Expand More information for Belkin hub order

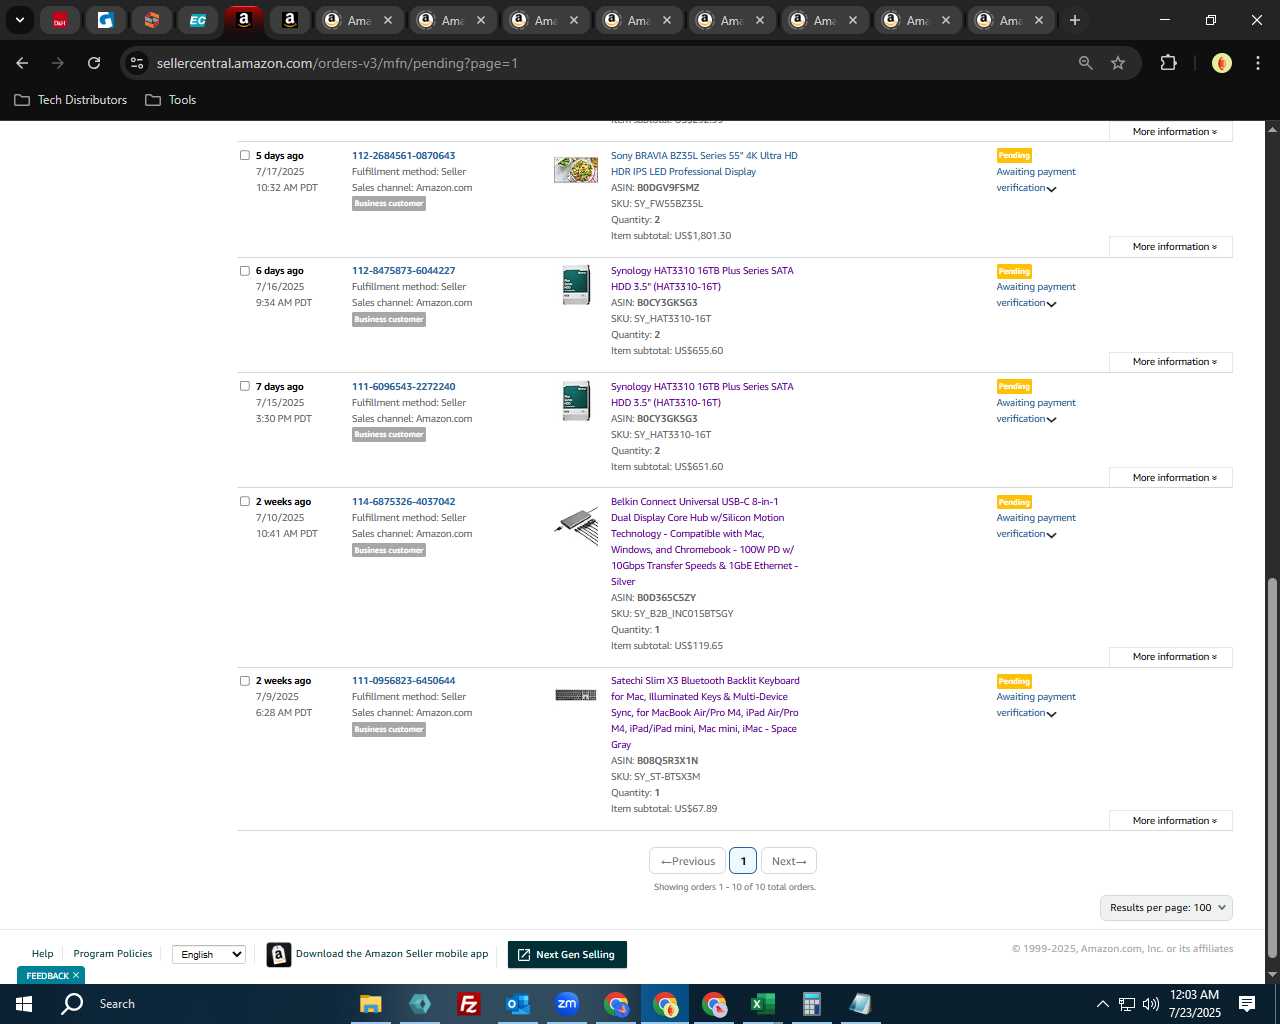[x=1171, y=656]
